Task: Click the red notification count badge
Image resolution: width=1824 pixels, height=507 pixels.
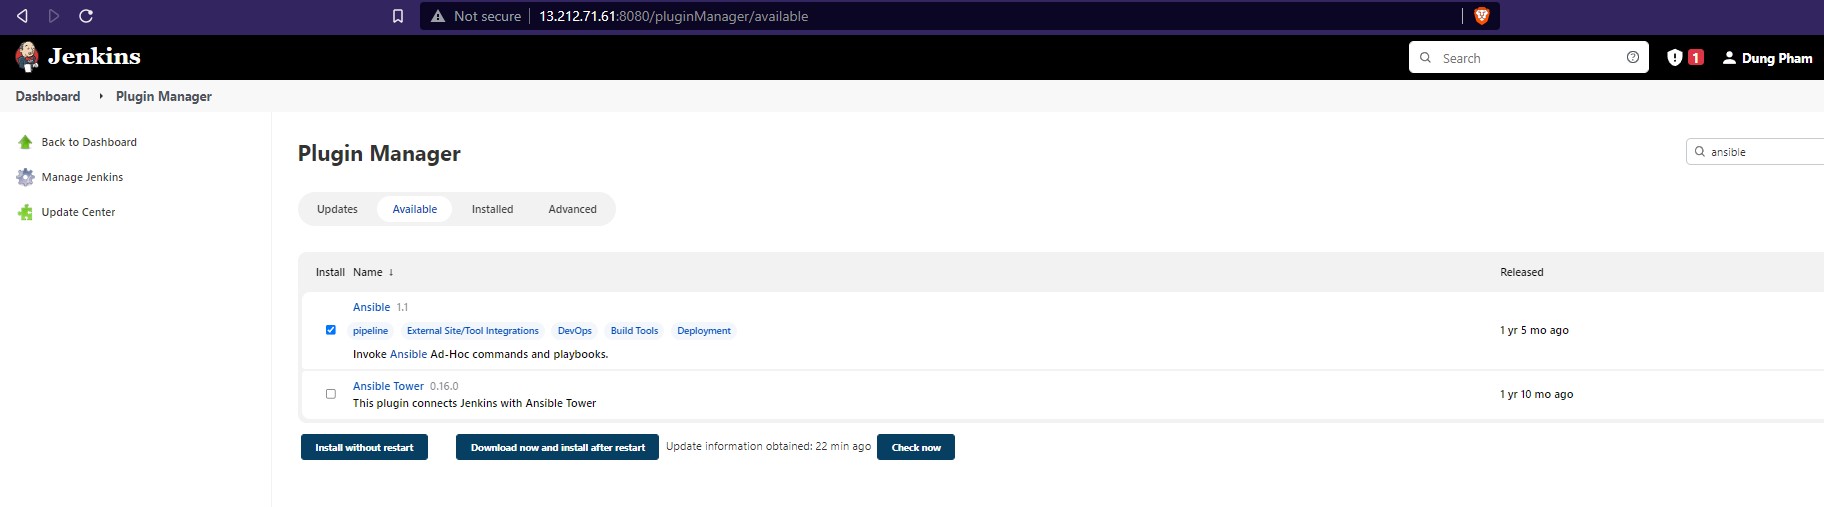Action: point(1696,57)
